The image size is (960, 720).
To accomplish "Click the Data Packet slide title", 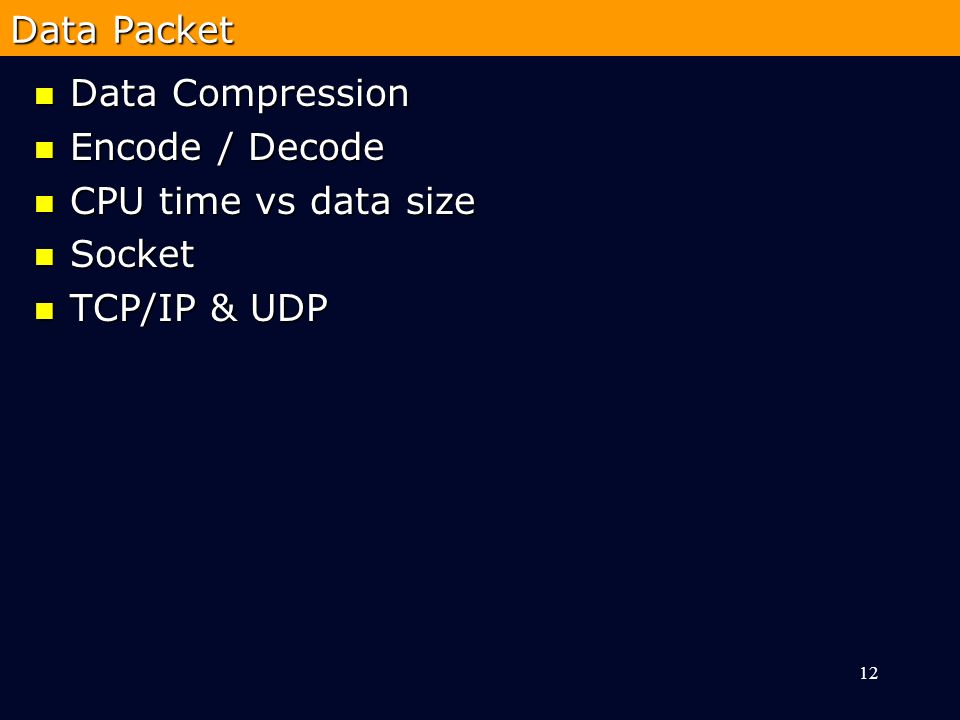I will click(122, 30).
